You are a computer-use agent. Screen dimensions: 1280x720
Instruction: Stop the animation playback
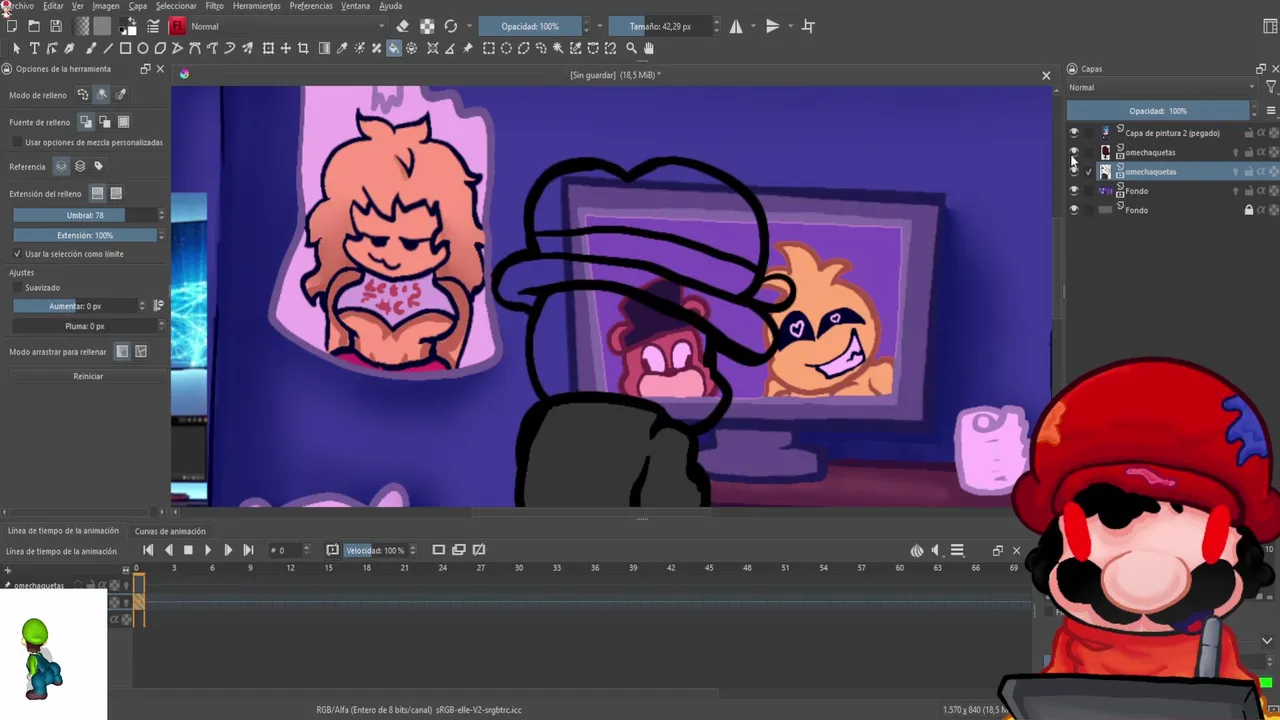(188, 550)
